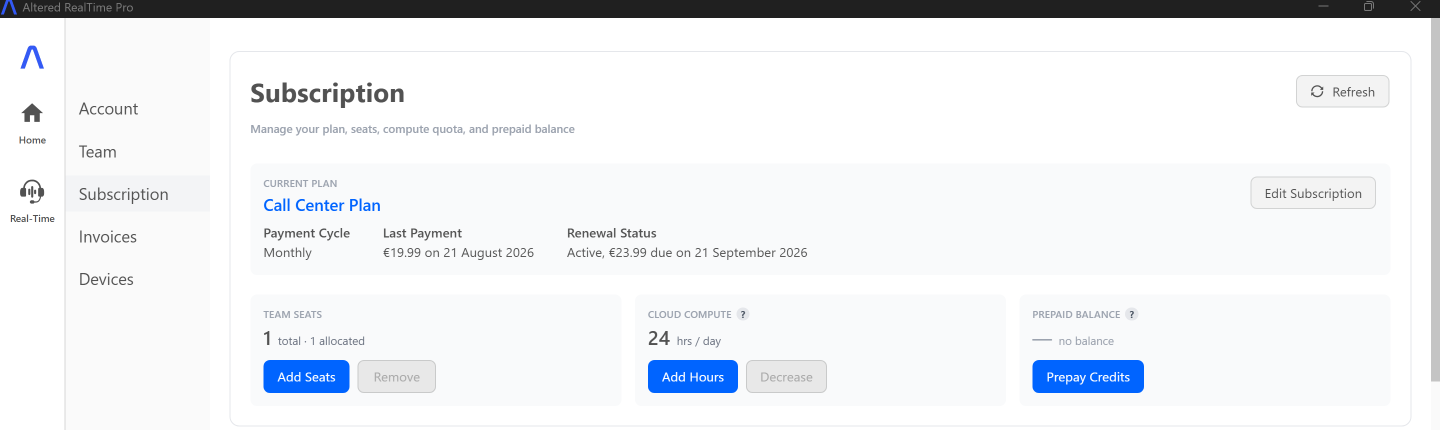This screenshot has width=1440, height=430.
Task: Restore down the application window
Action: (x=1369, y=7)
